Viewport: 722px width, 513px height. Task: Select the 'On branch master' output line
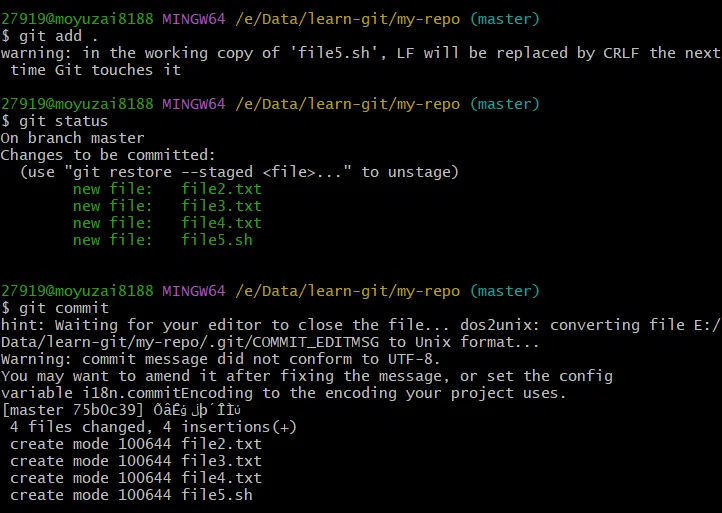click(x=72, y=138)
